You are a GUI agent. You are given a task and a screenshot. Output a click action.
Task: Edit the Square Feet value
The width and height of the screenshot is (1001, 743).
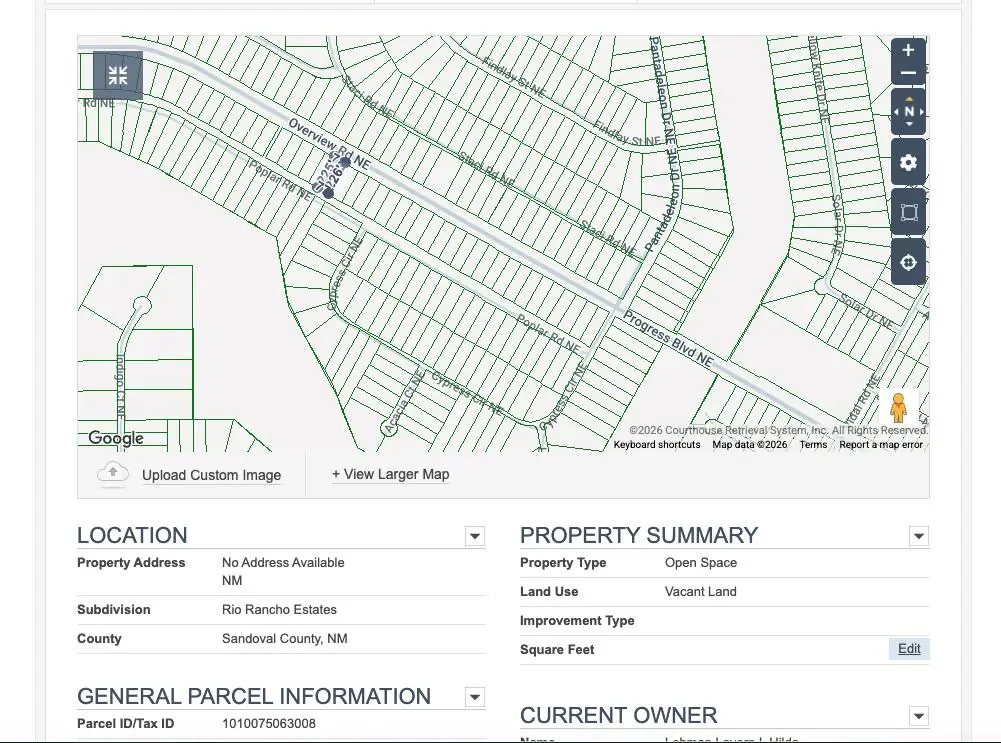click(909, 649)
